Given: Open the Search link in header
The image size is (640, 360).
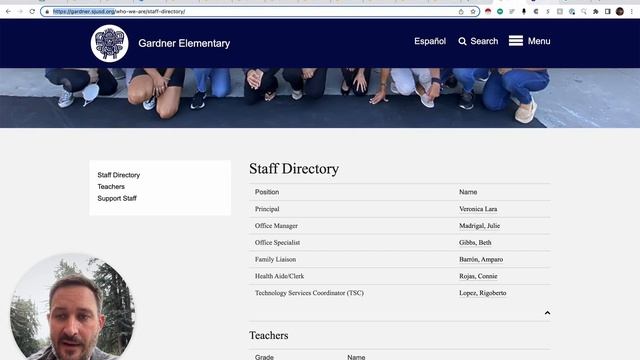Looking at the screenshot, I should (484, 41).
